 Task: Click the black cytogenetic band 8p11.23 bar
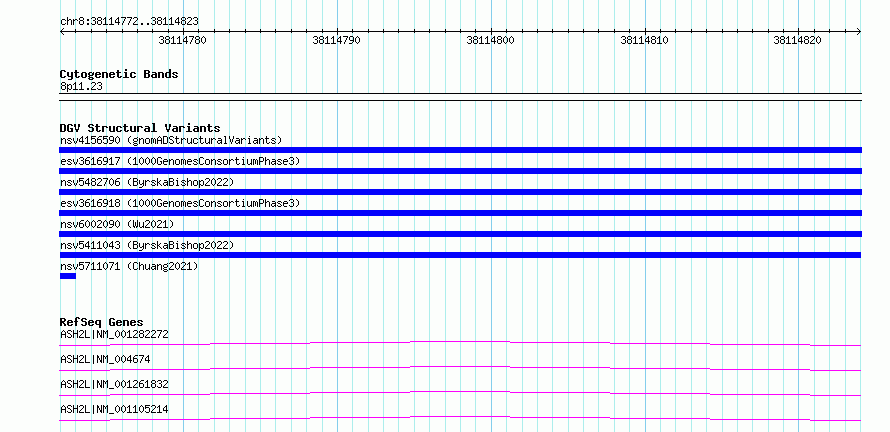click(x=460, y=97)
